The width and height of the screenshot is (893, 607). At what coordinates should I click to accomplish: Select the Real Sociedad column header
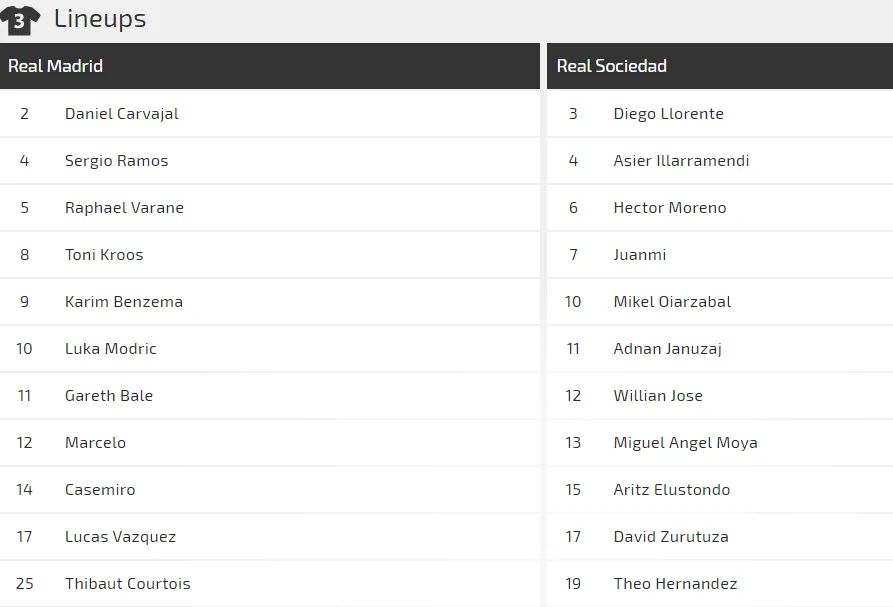[x=611, y=66]
